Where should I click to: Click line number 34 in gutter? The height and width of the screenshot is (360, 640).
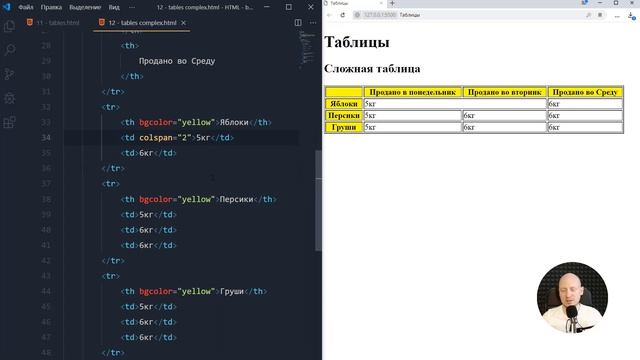46,138
